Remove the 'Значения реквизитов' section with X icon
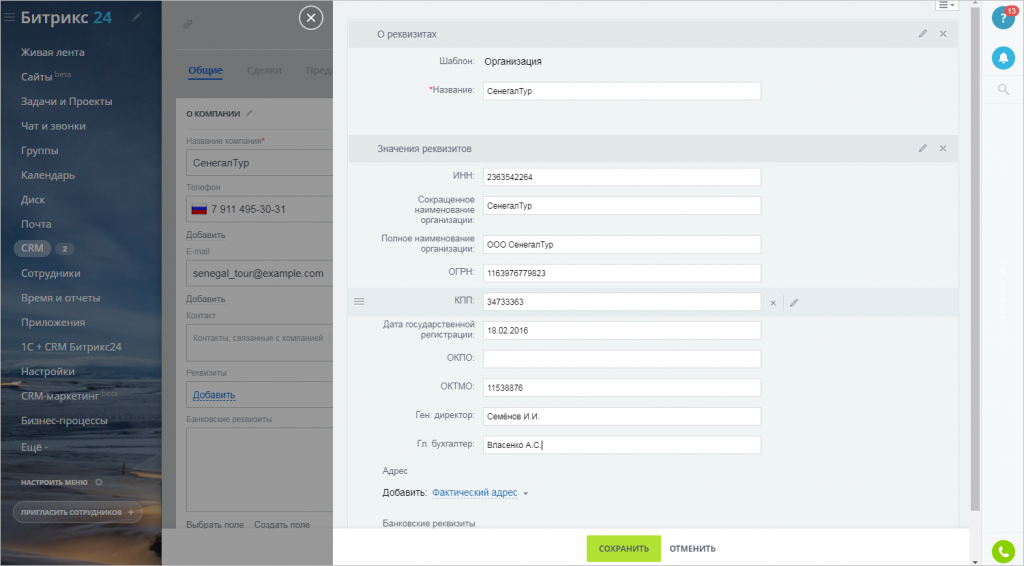Image resolution: width=1024 pixels, height=566 pixels. [x=943, y=148]
